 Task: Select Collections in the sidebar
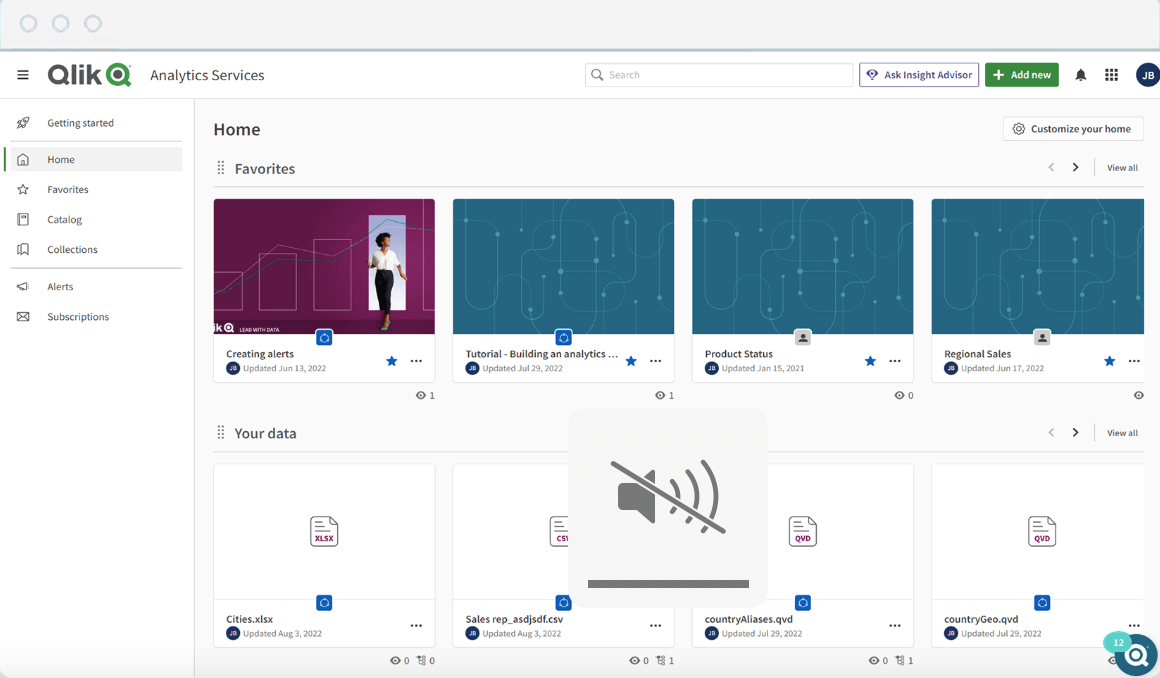coord(72,249)
